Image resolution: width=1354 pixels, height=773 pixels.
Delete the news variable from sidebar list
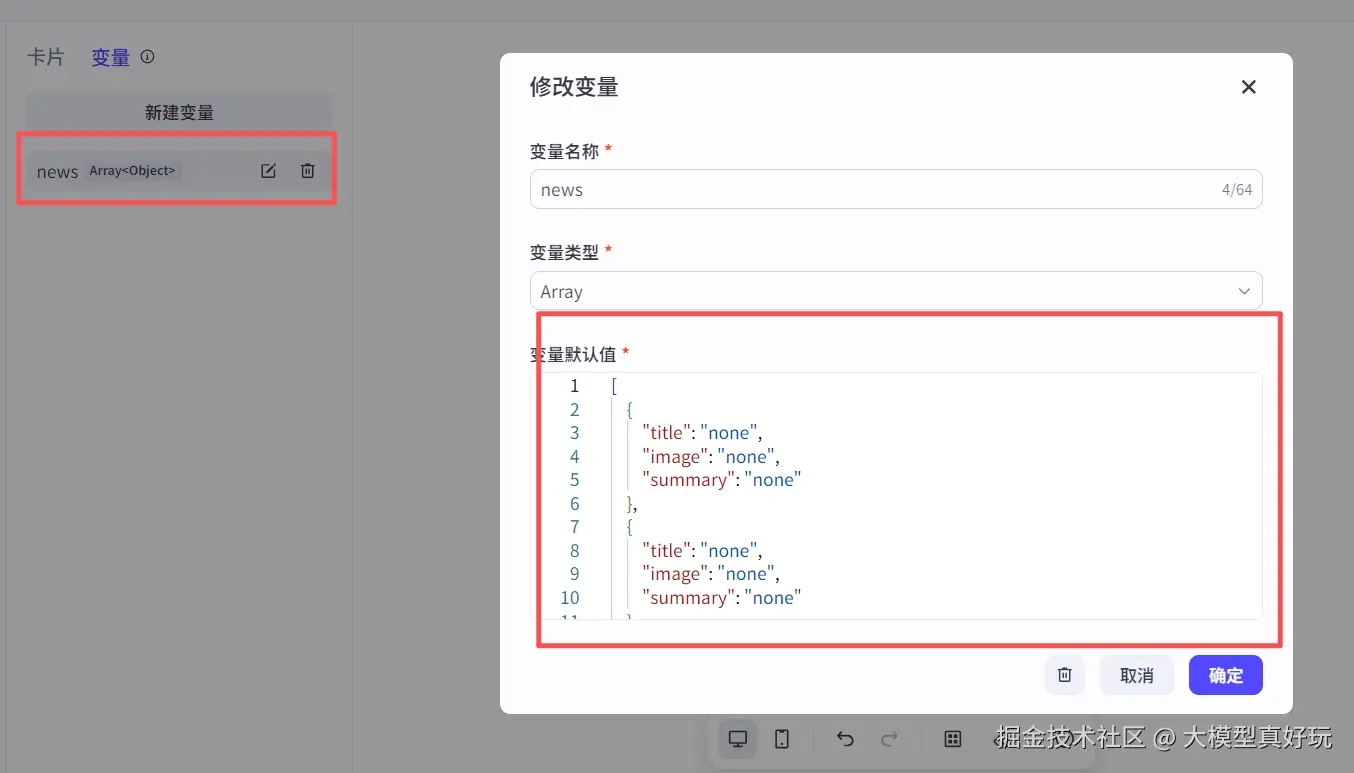pyautogui.click(x=308, y=171)
